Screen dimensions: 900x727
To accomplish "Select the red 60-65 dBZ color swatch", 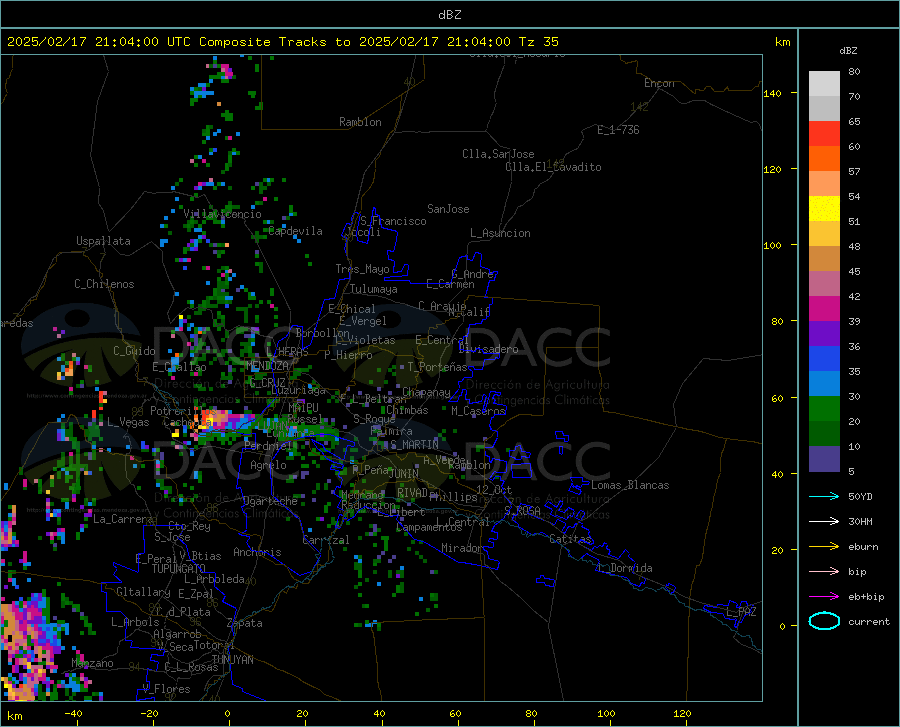I will click(824, 134).
